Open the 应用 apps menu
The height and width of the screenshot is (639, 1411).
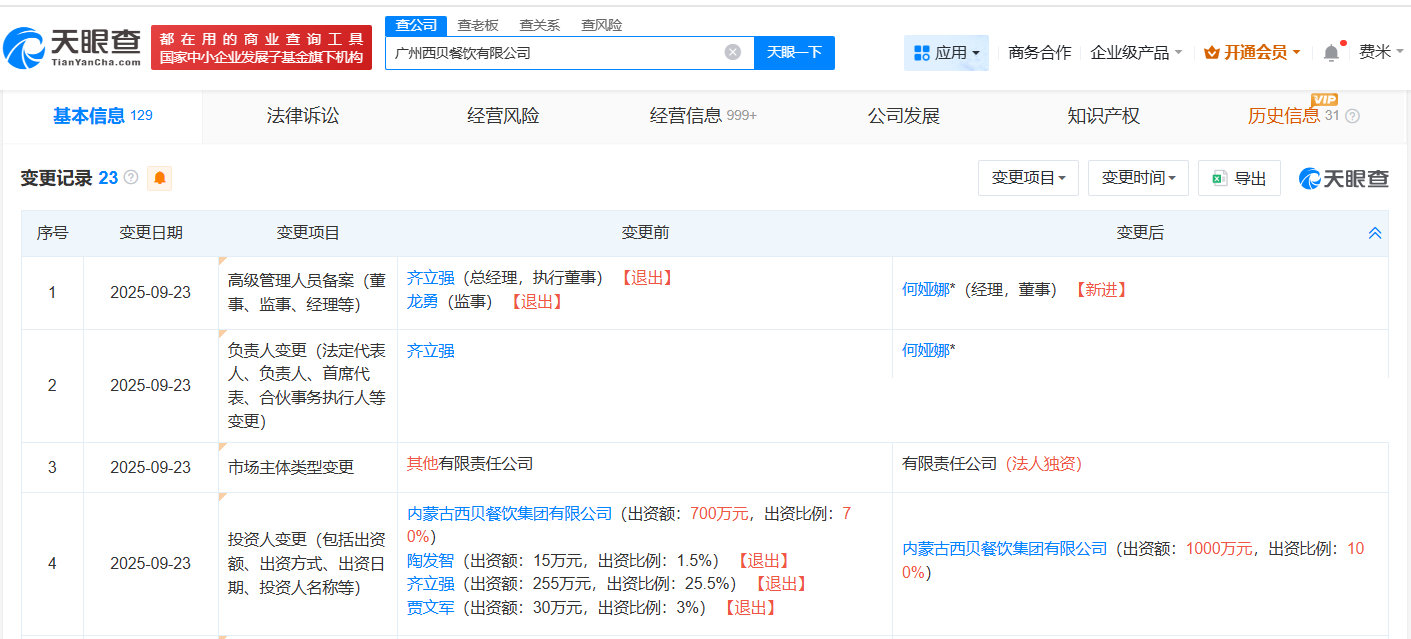946,51
